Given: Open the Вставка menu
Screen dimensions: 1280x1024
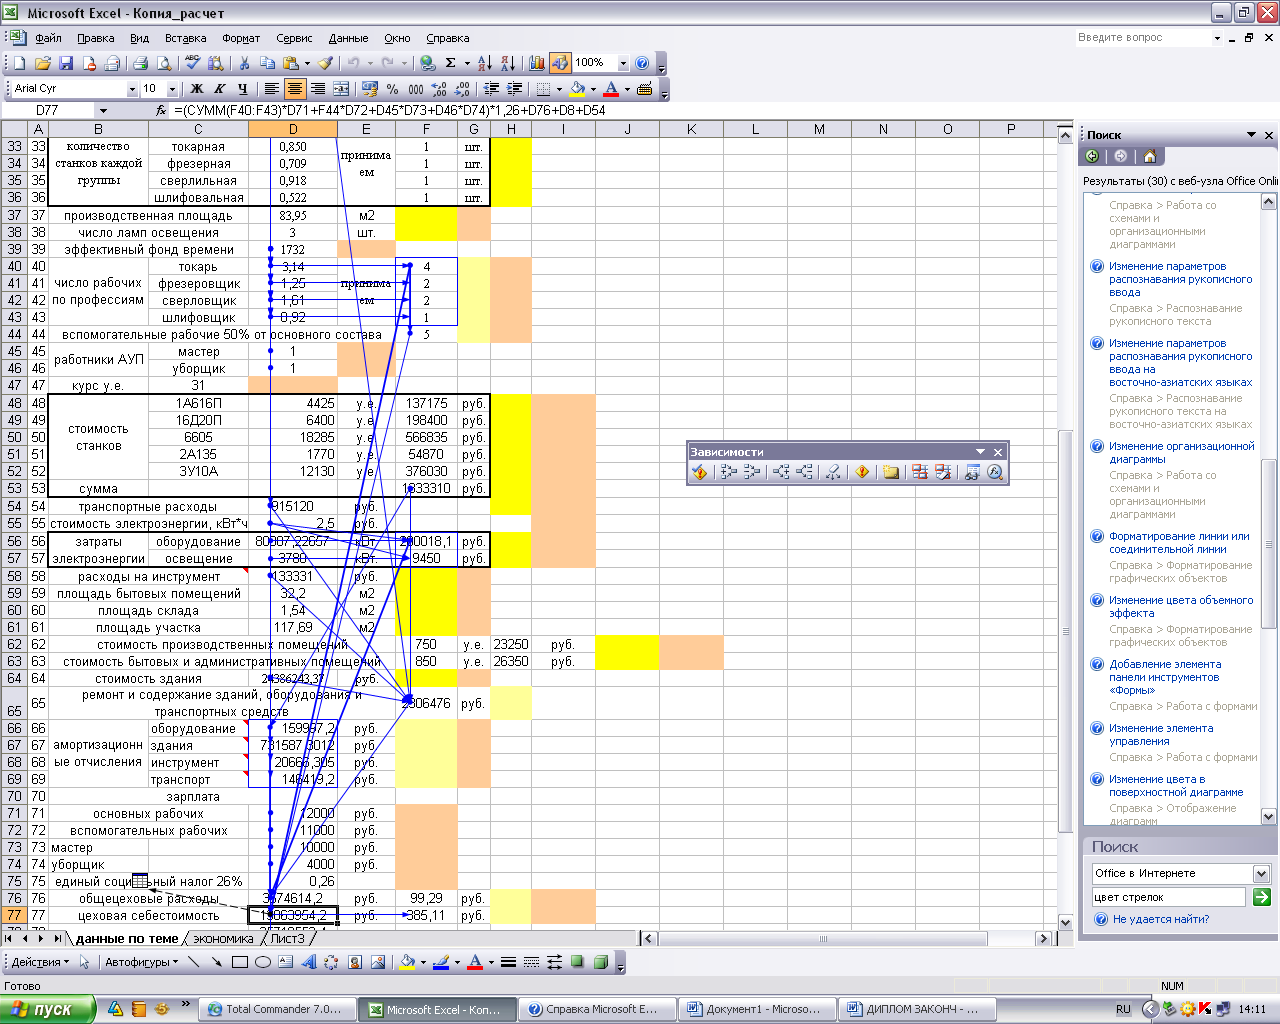Looking at the screenshot, I should pos(185,38).
